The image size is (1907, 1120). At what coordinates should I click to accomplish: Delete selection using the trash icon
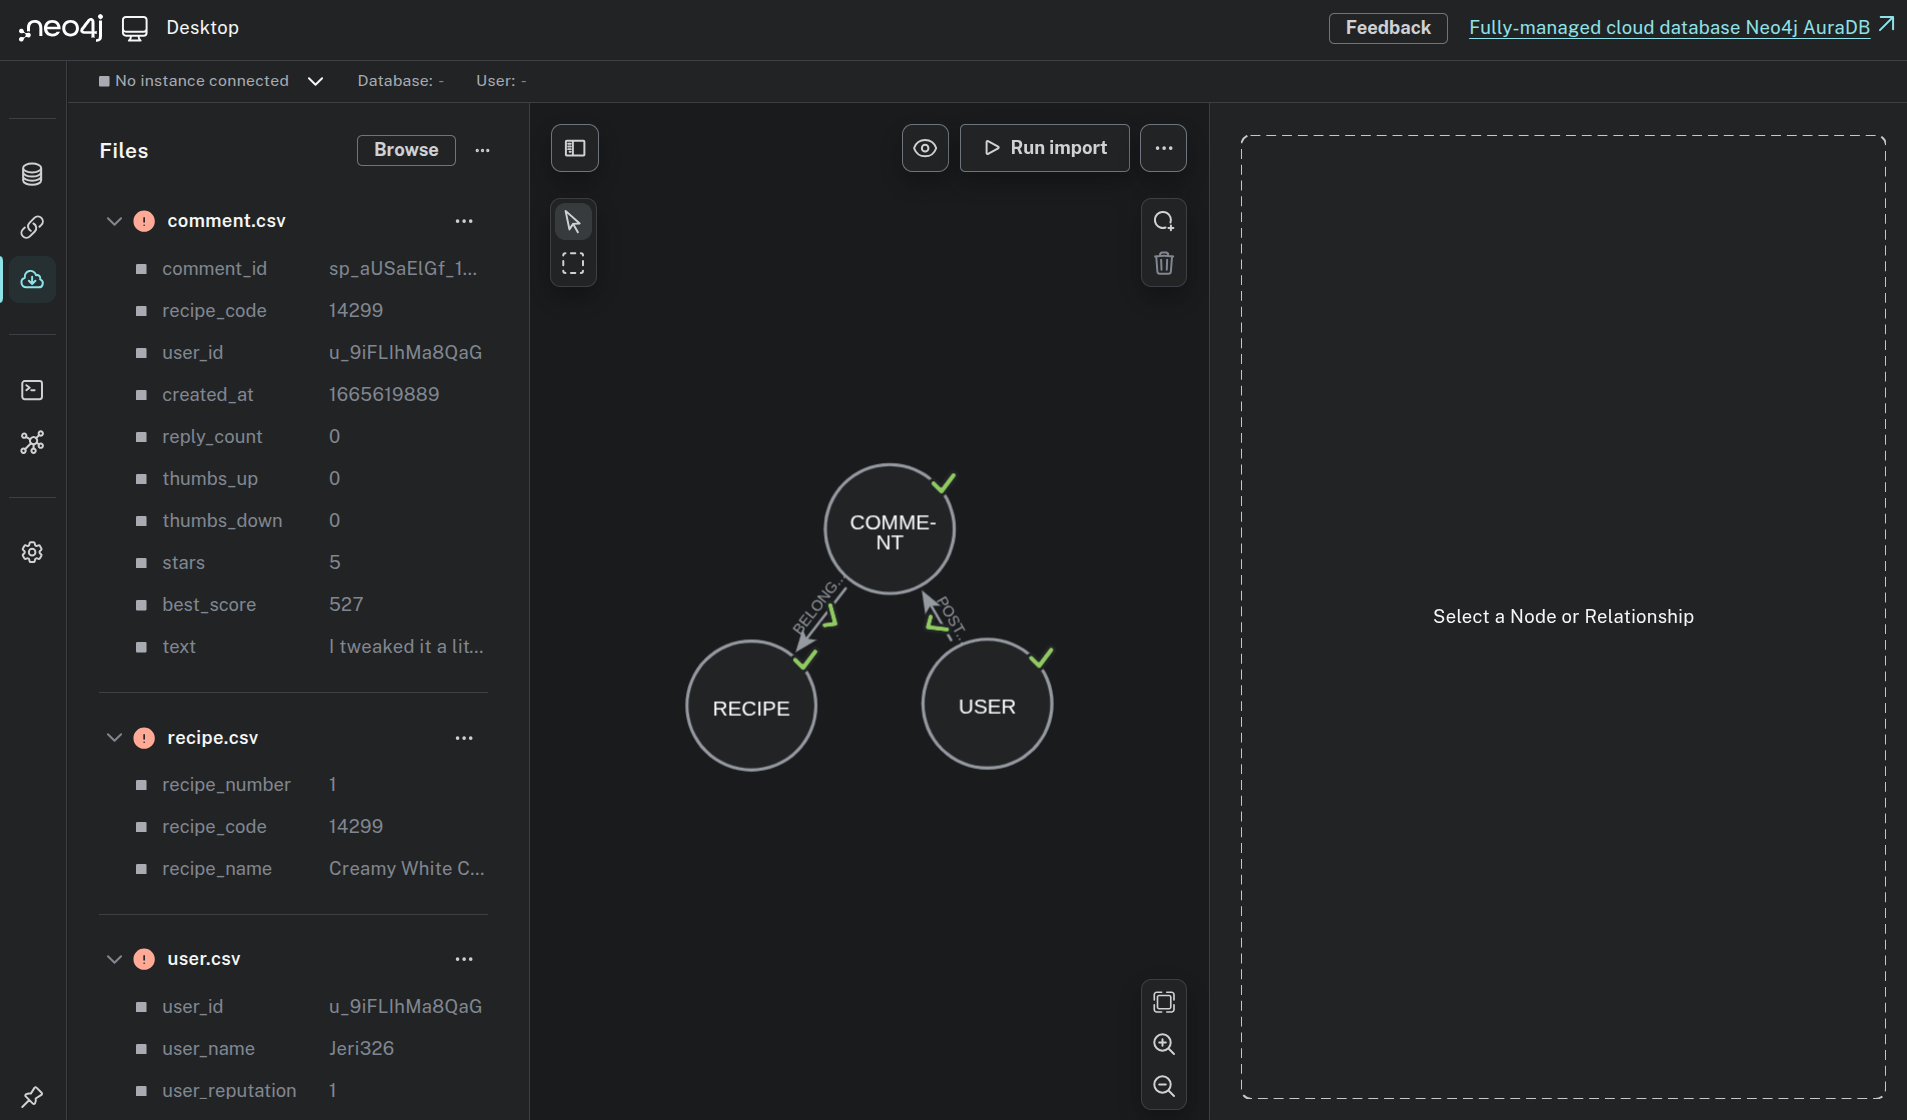pos(1163,263)
